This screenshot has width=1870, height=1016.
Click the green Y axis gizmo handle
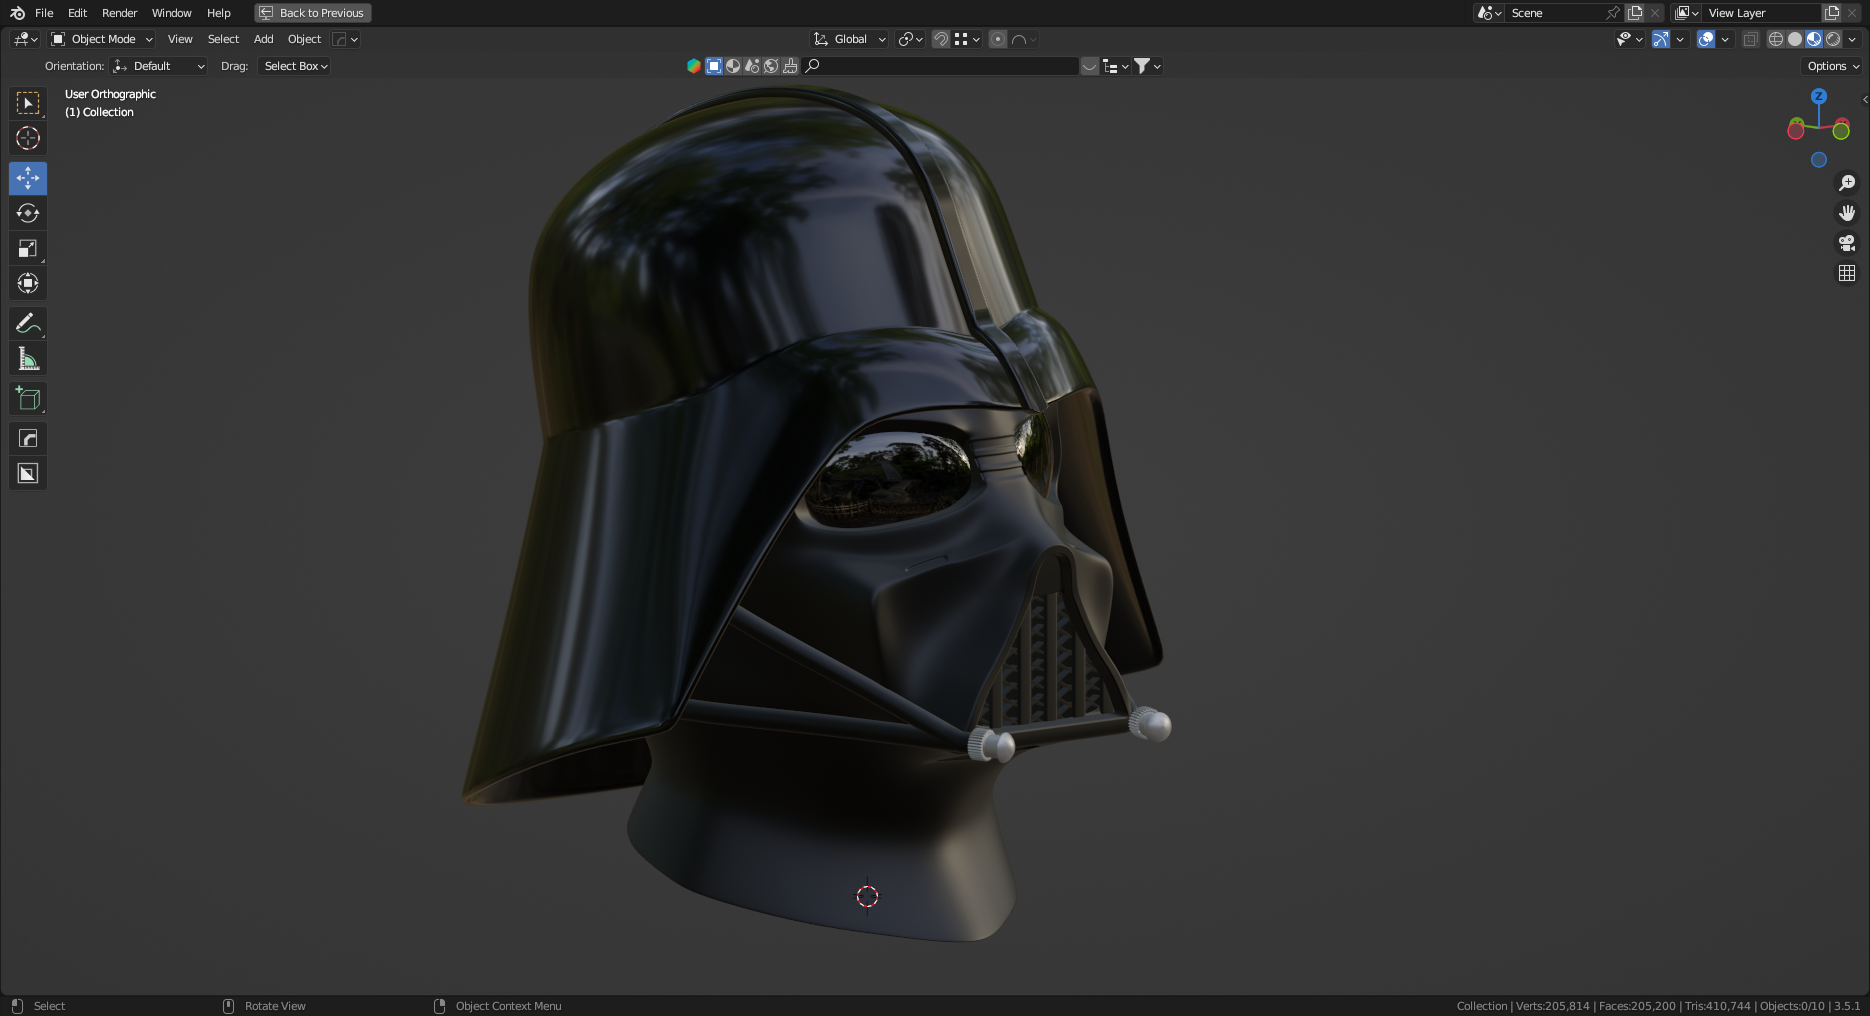pyautogui.click(x=1841, y=131)
